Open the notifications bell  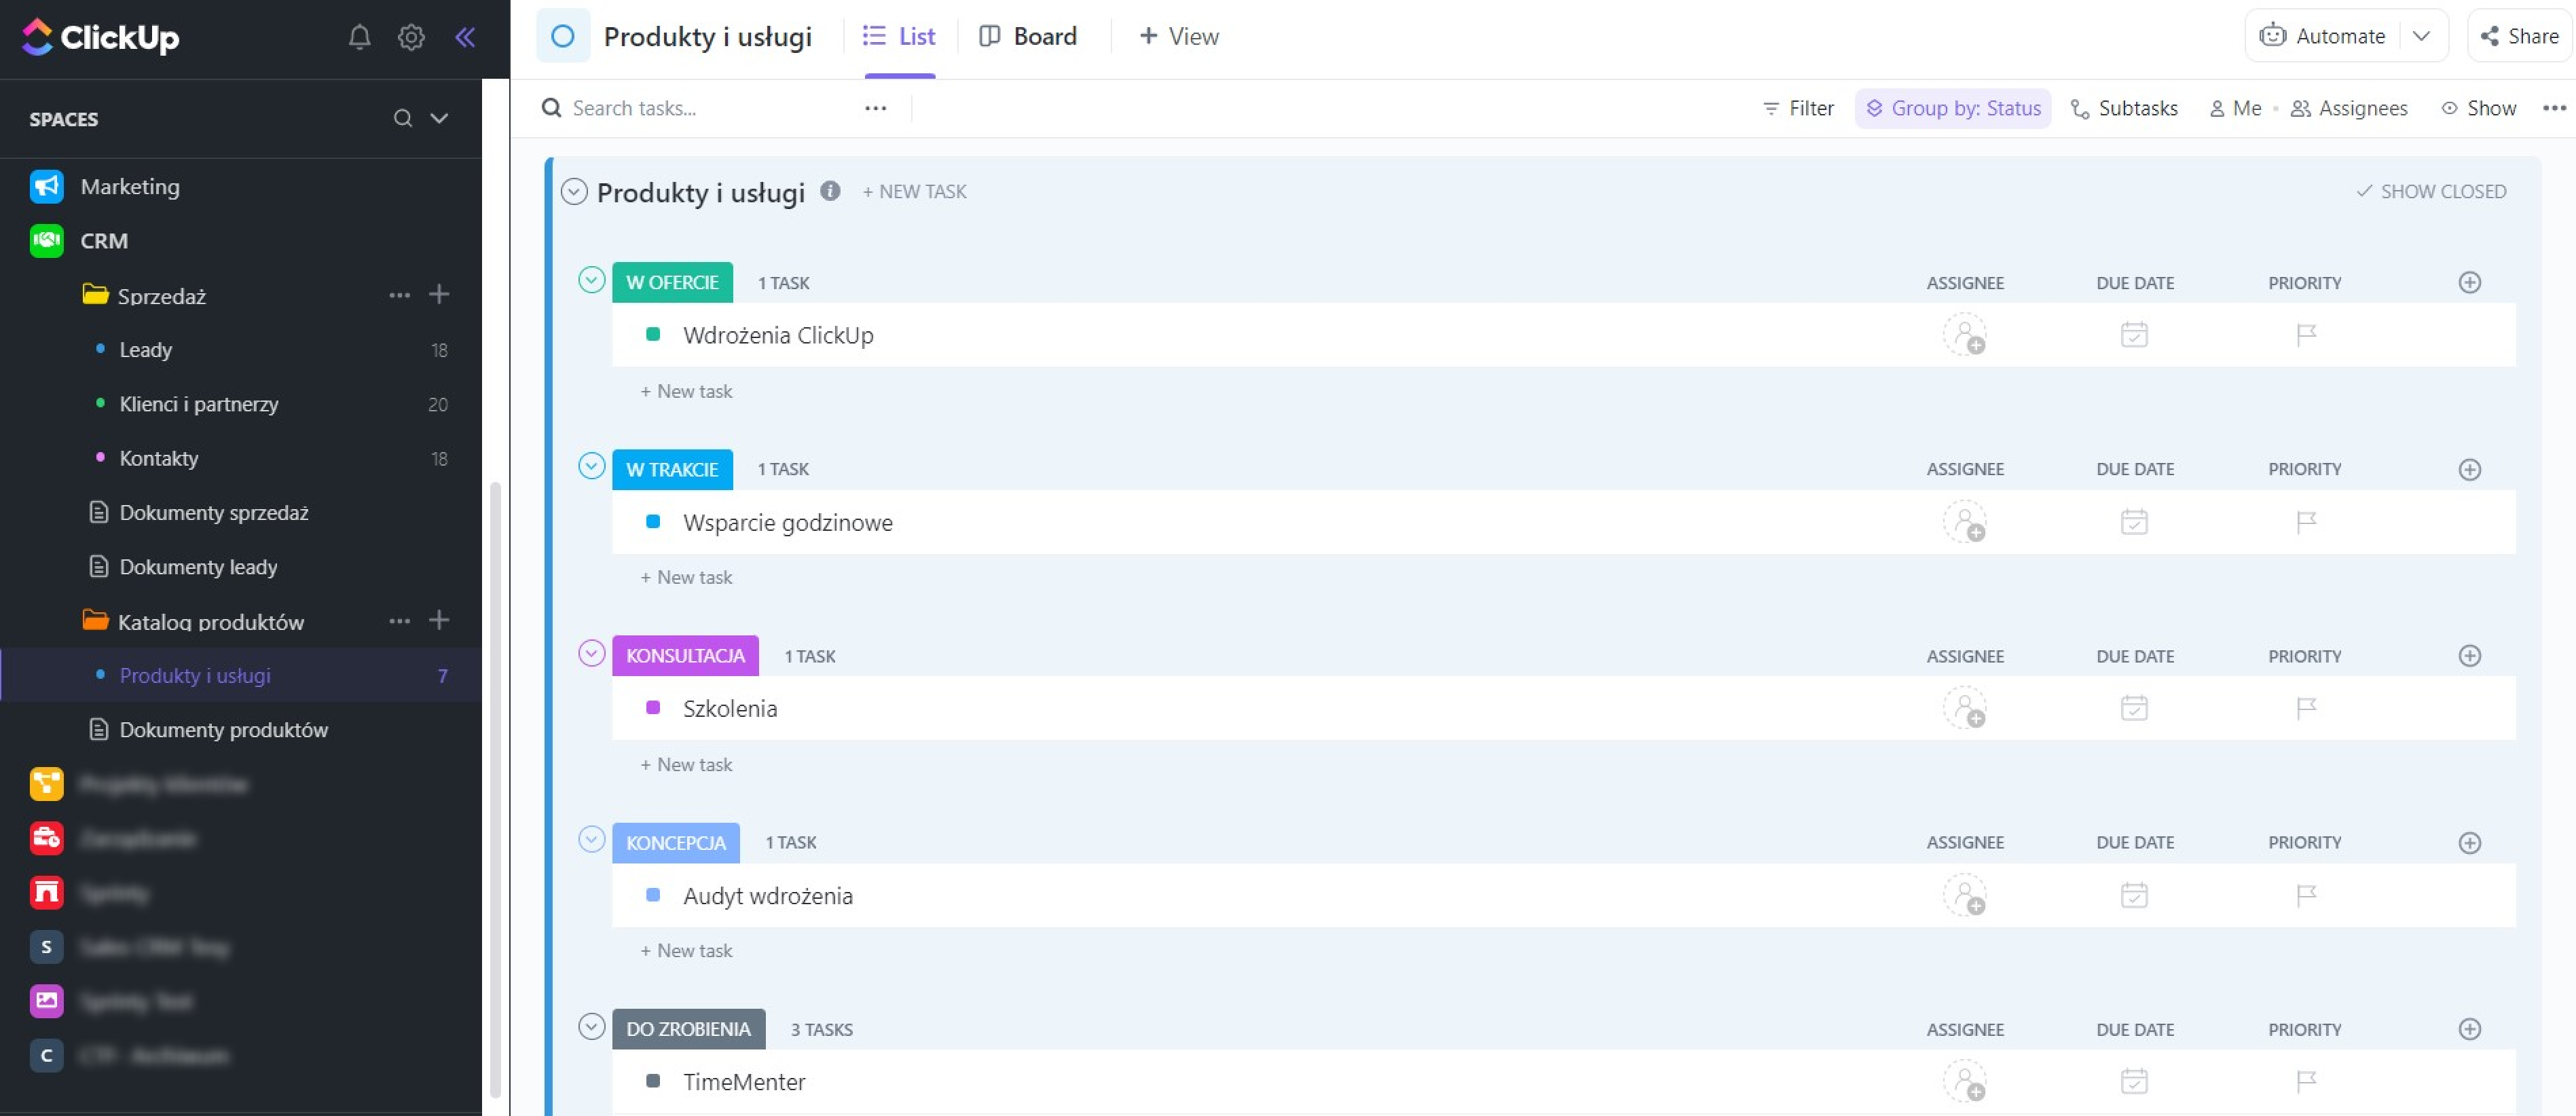pos(359,37)
